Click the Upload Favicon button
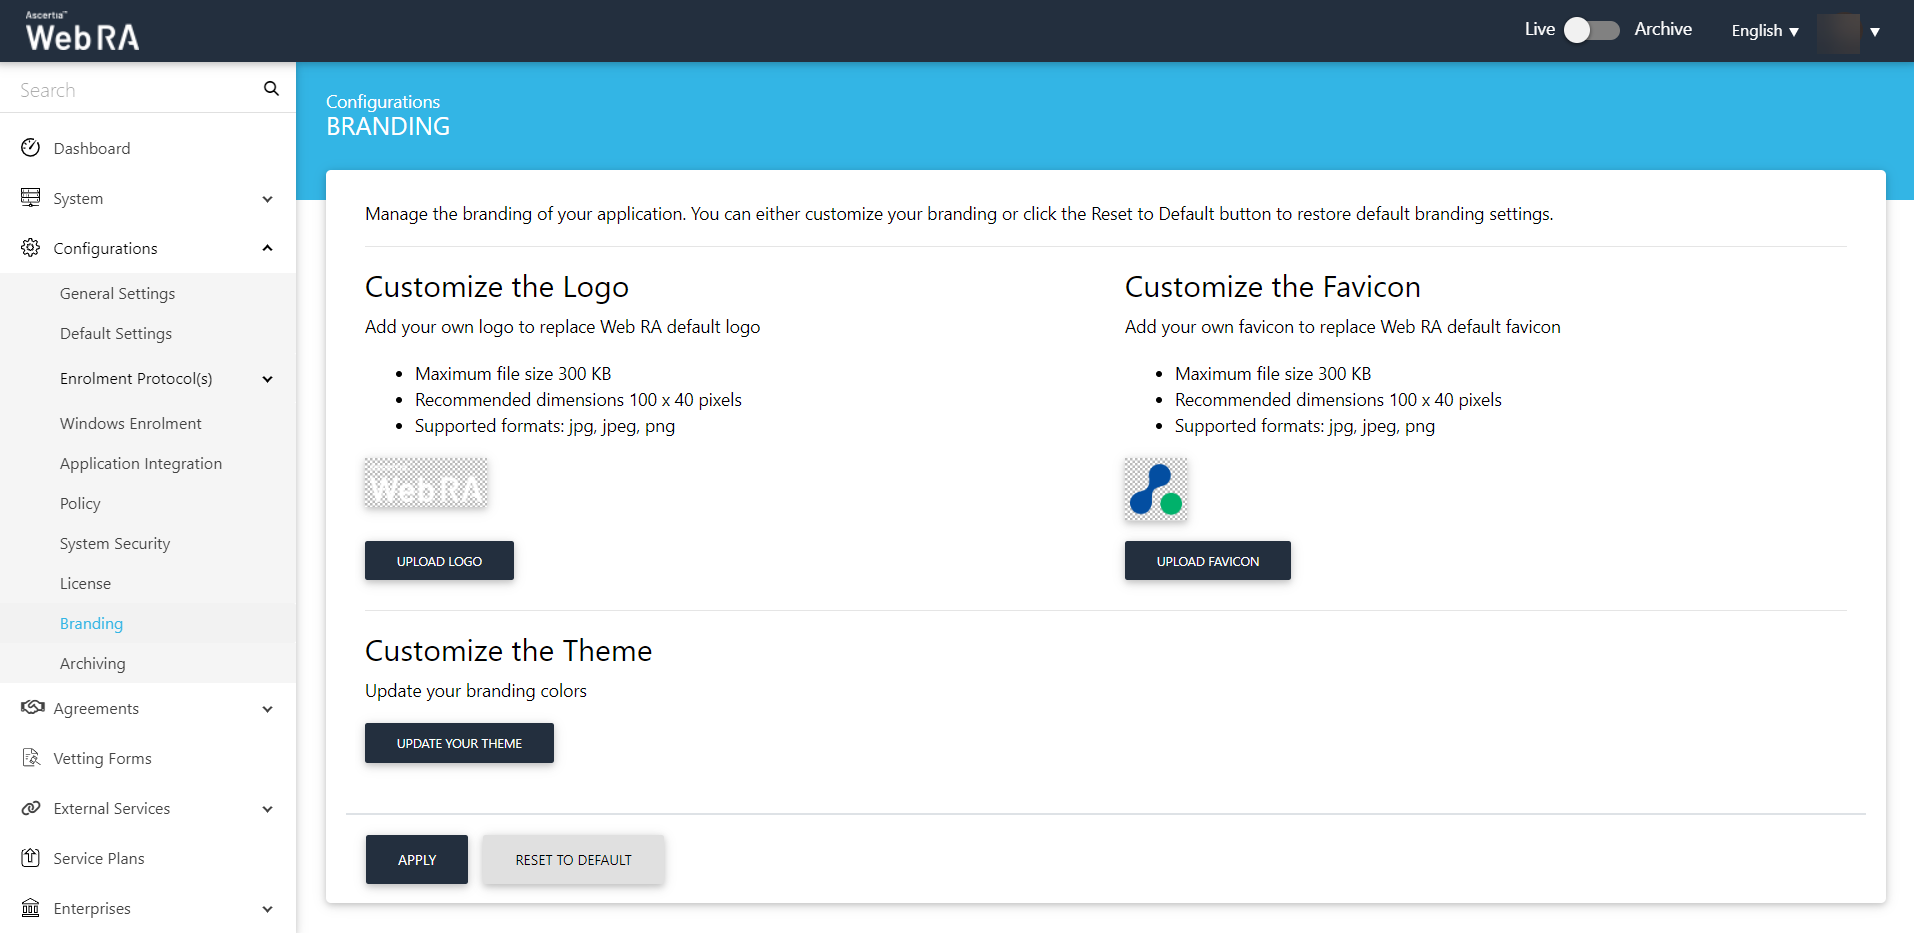The width and height of the screenshot is (1914, 933). click(x=1207, y=561)
